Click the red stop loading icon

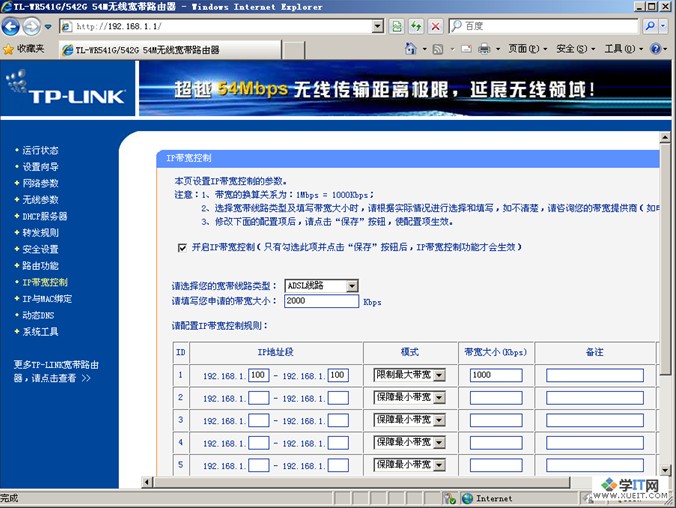[x=435, y=26]
